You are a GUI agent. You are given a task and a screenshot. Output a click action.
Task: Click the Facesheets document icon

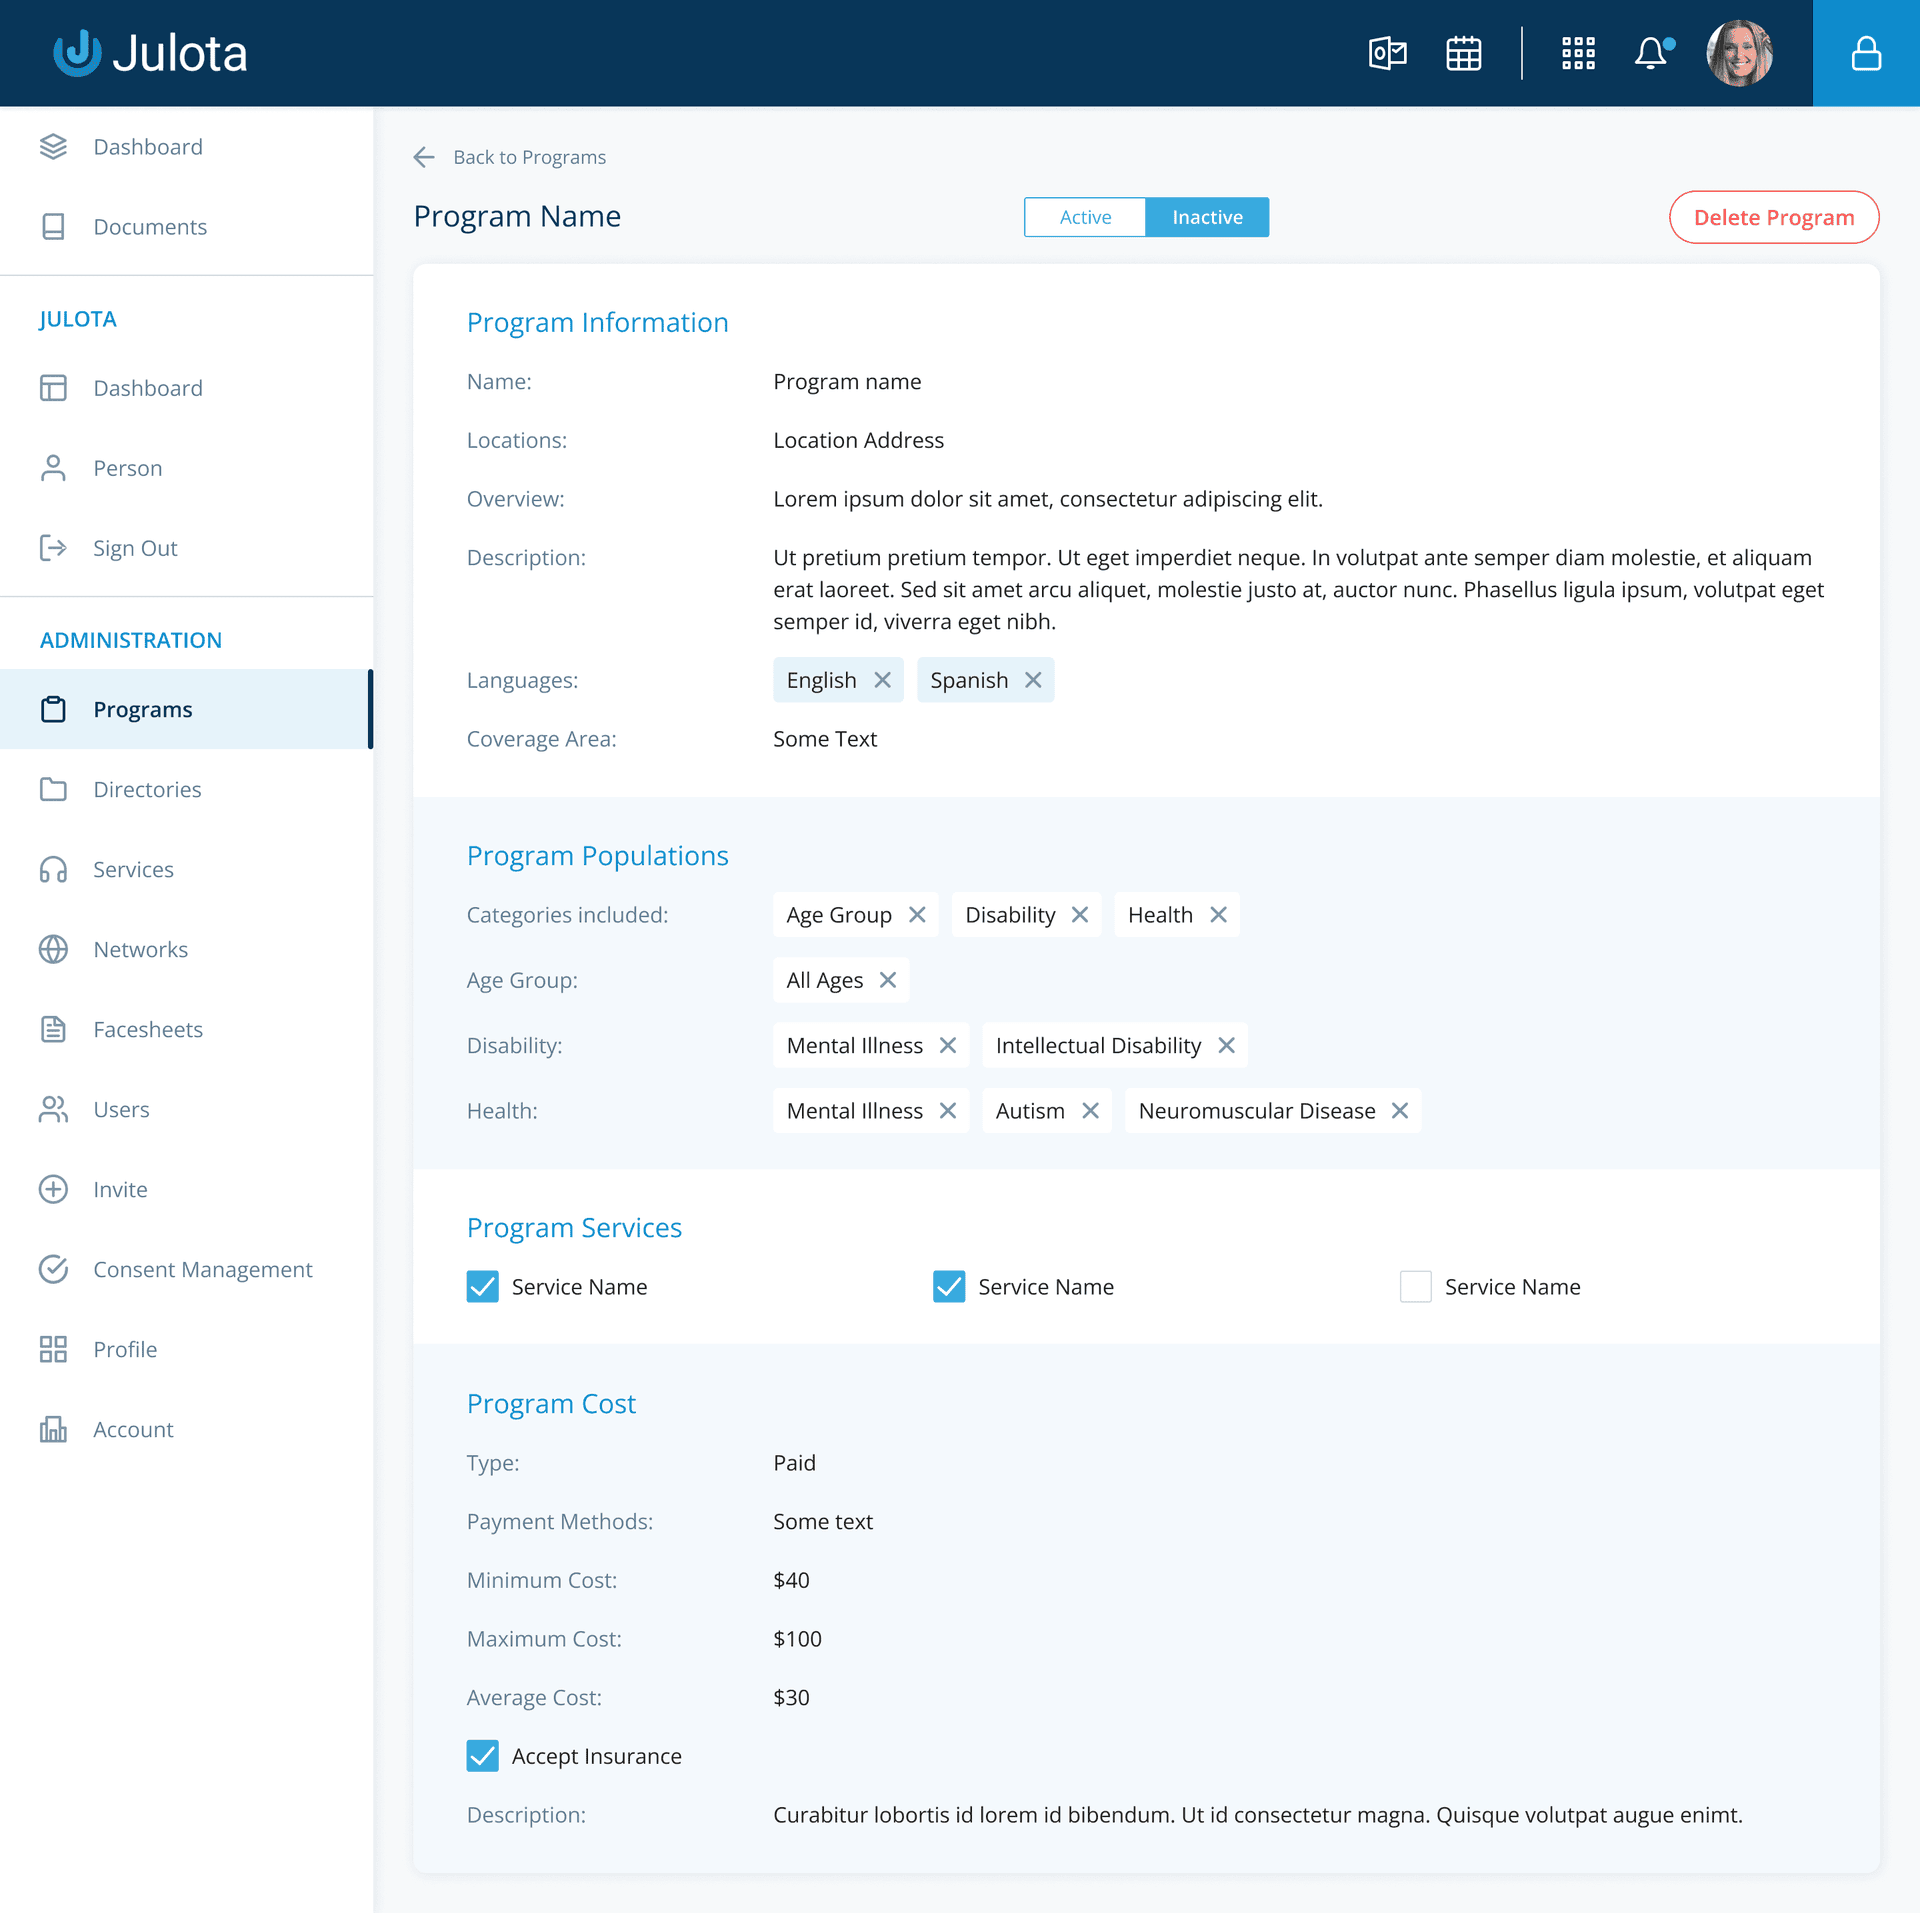tap(53, 1029)
